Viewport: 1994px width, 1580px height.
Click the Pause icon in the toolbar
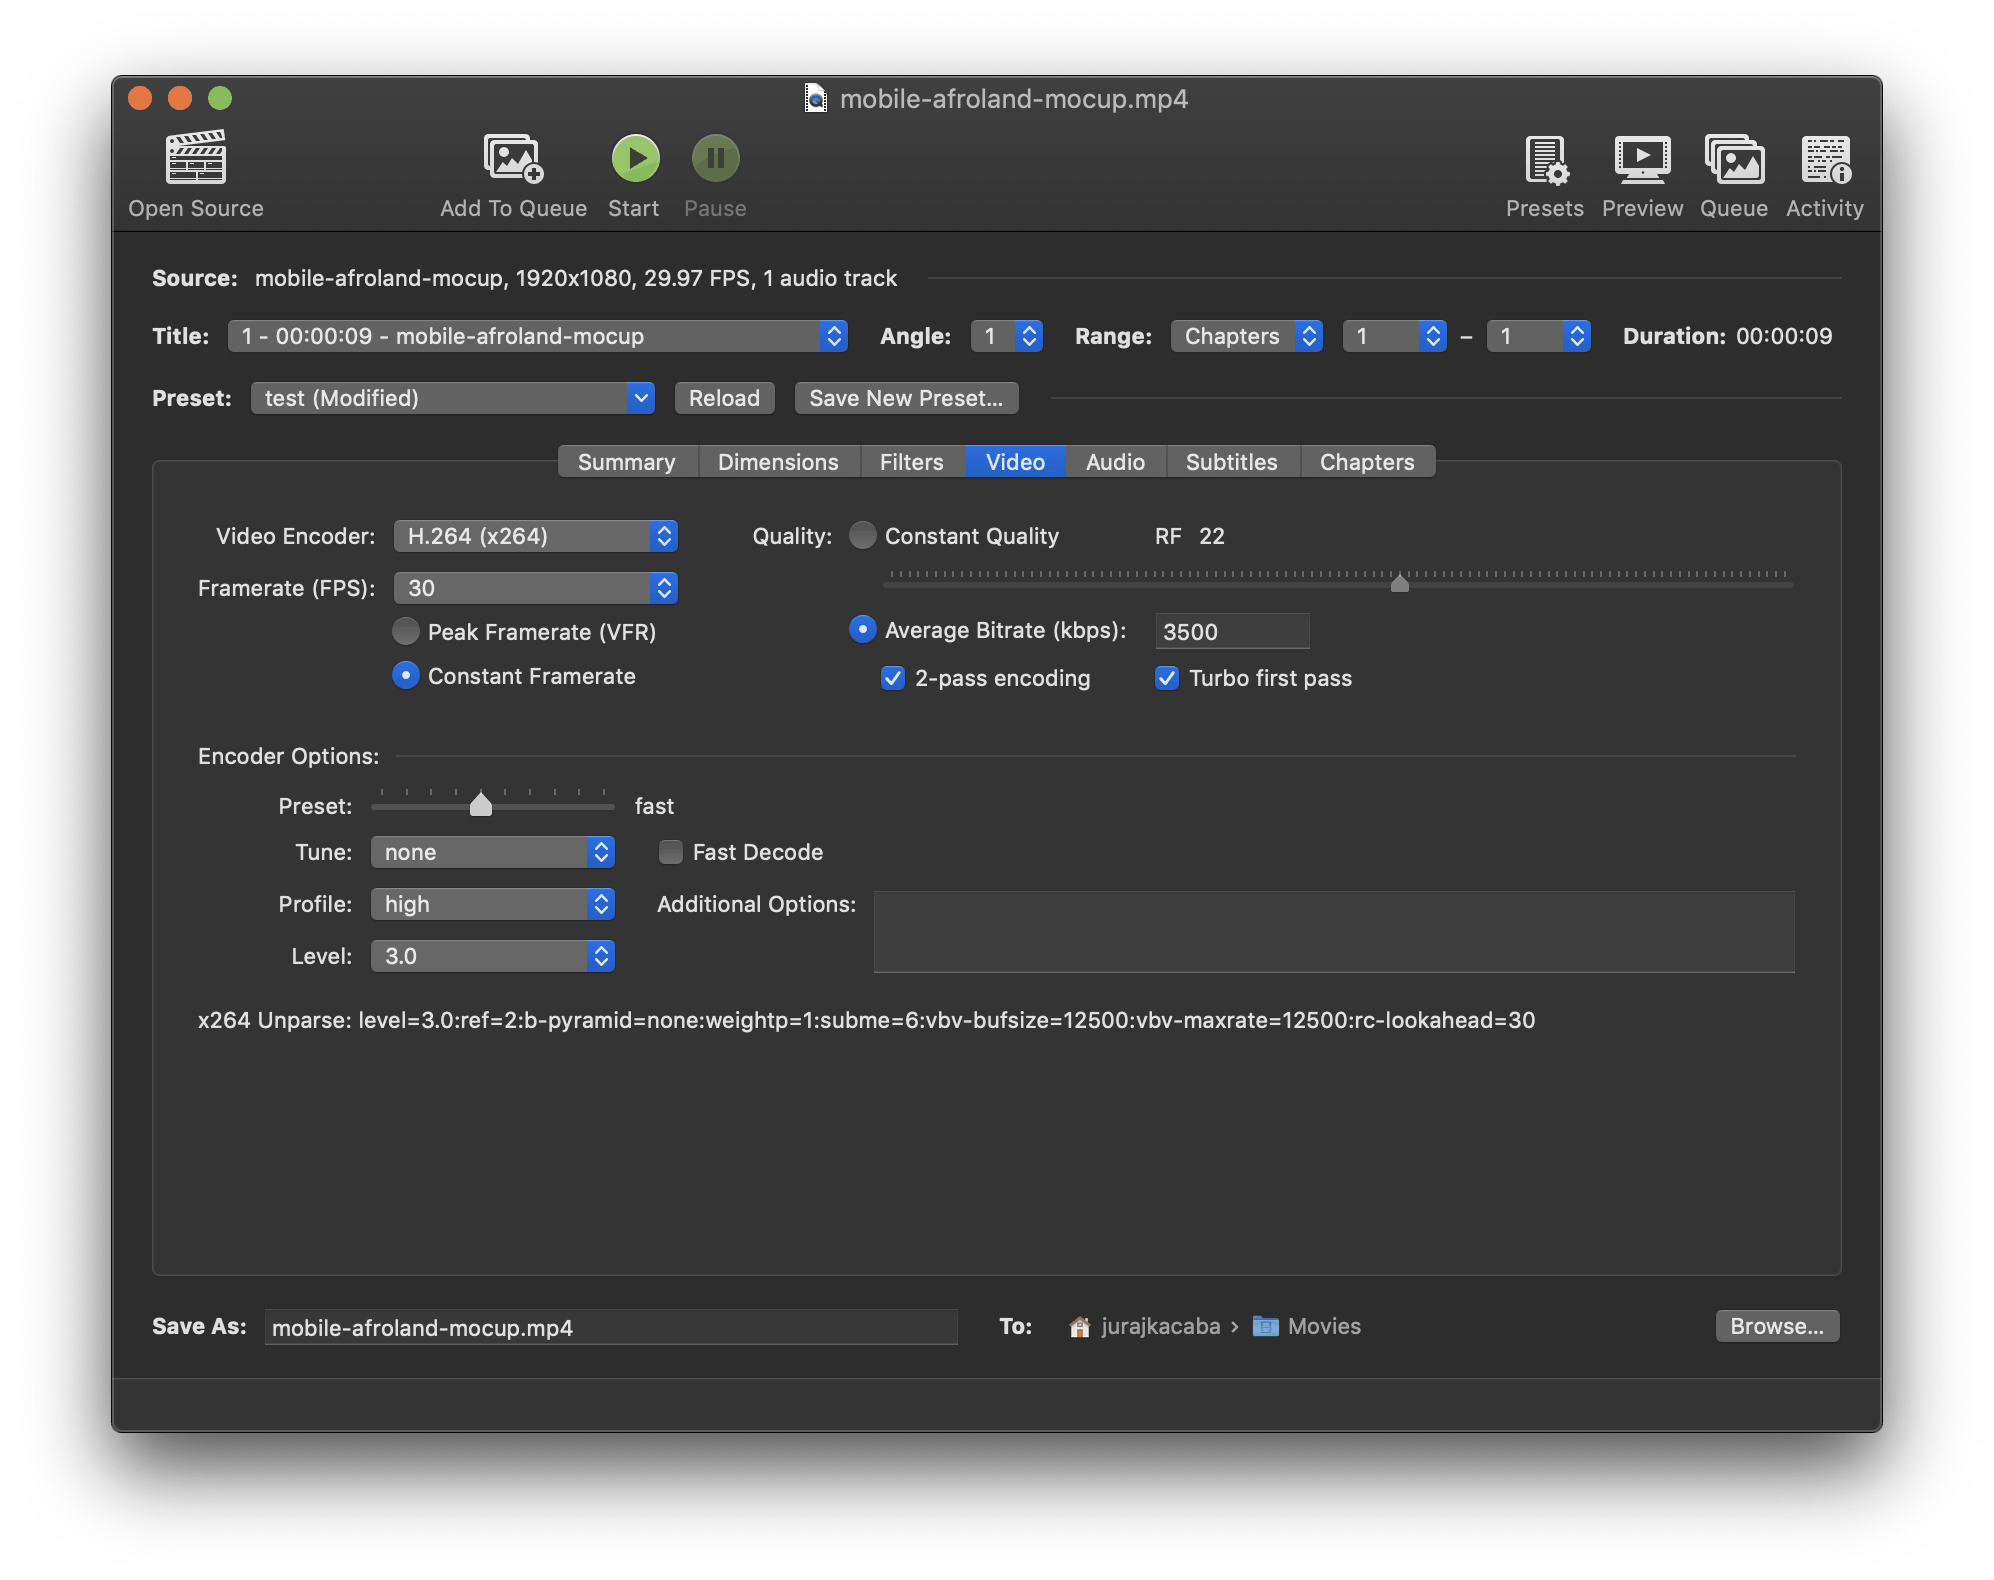(715, 158)
